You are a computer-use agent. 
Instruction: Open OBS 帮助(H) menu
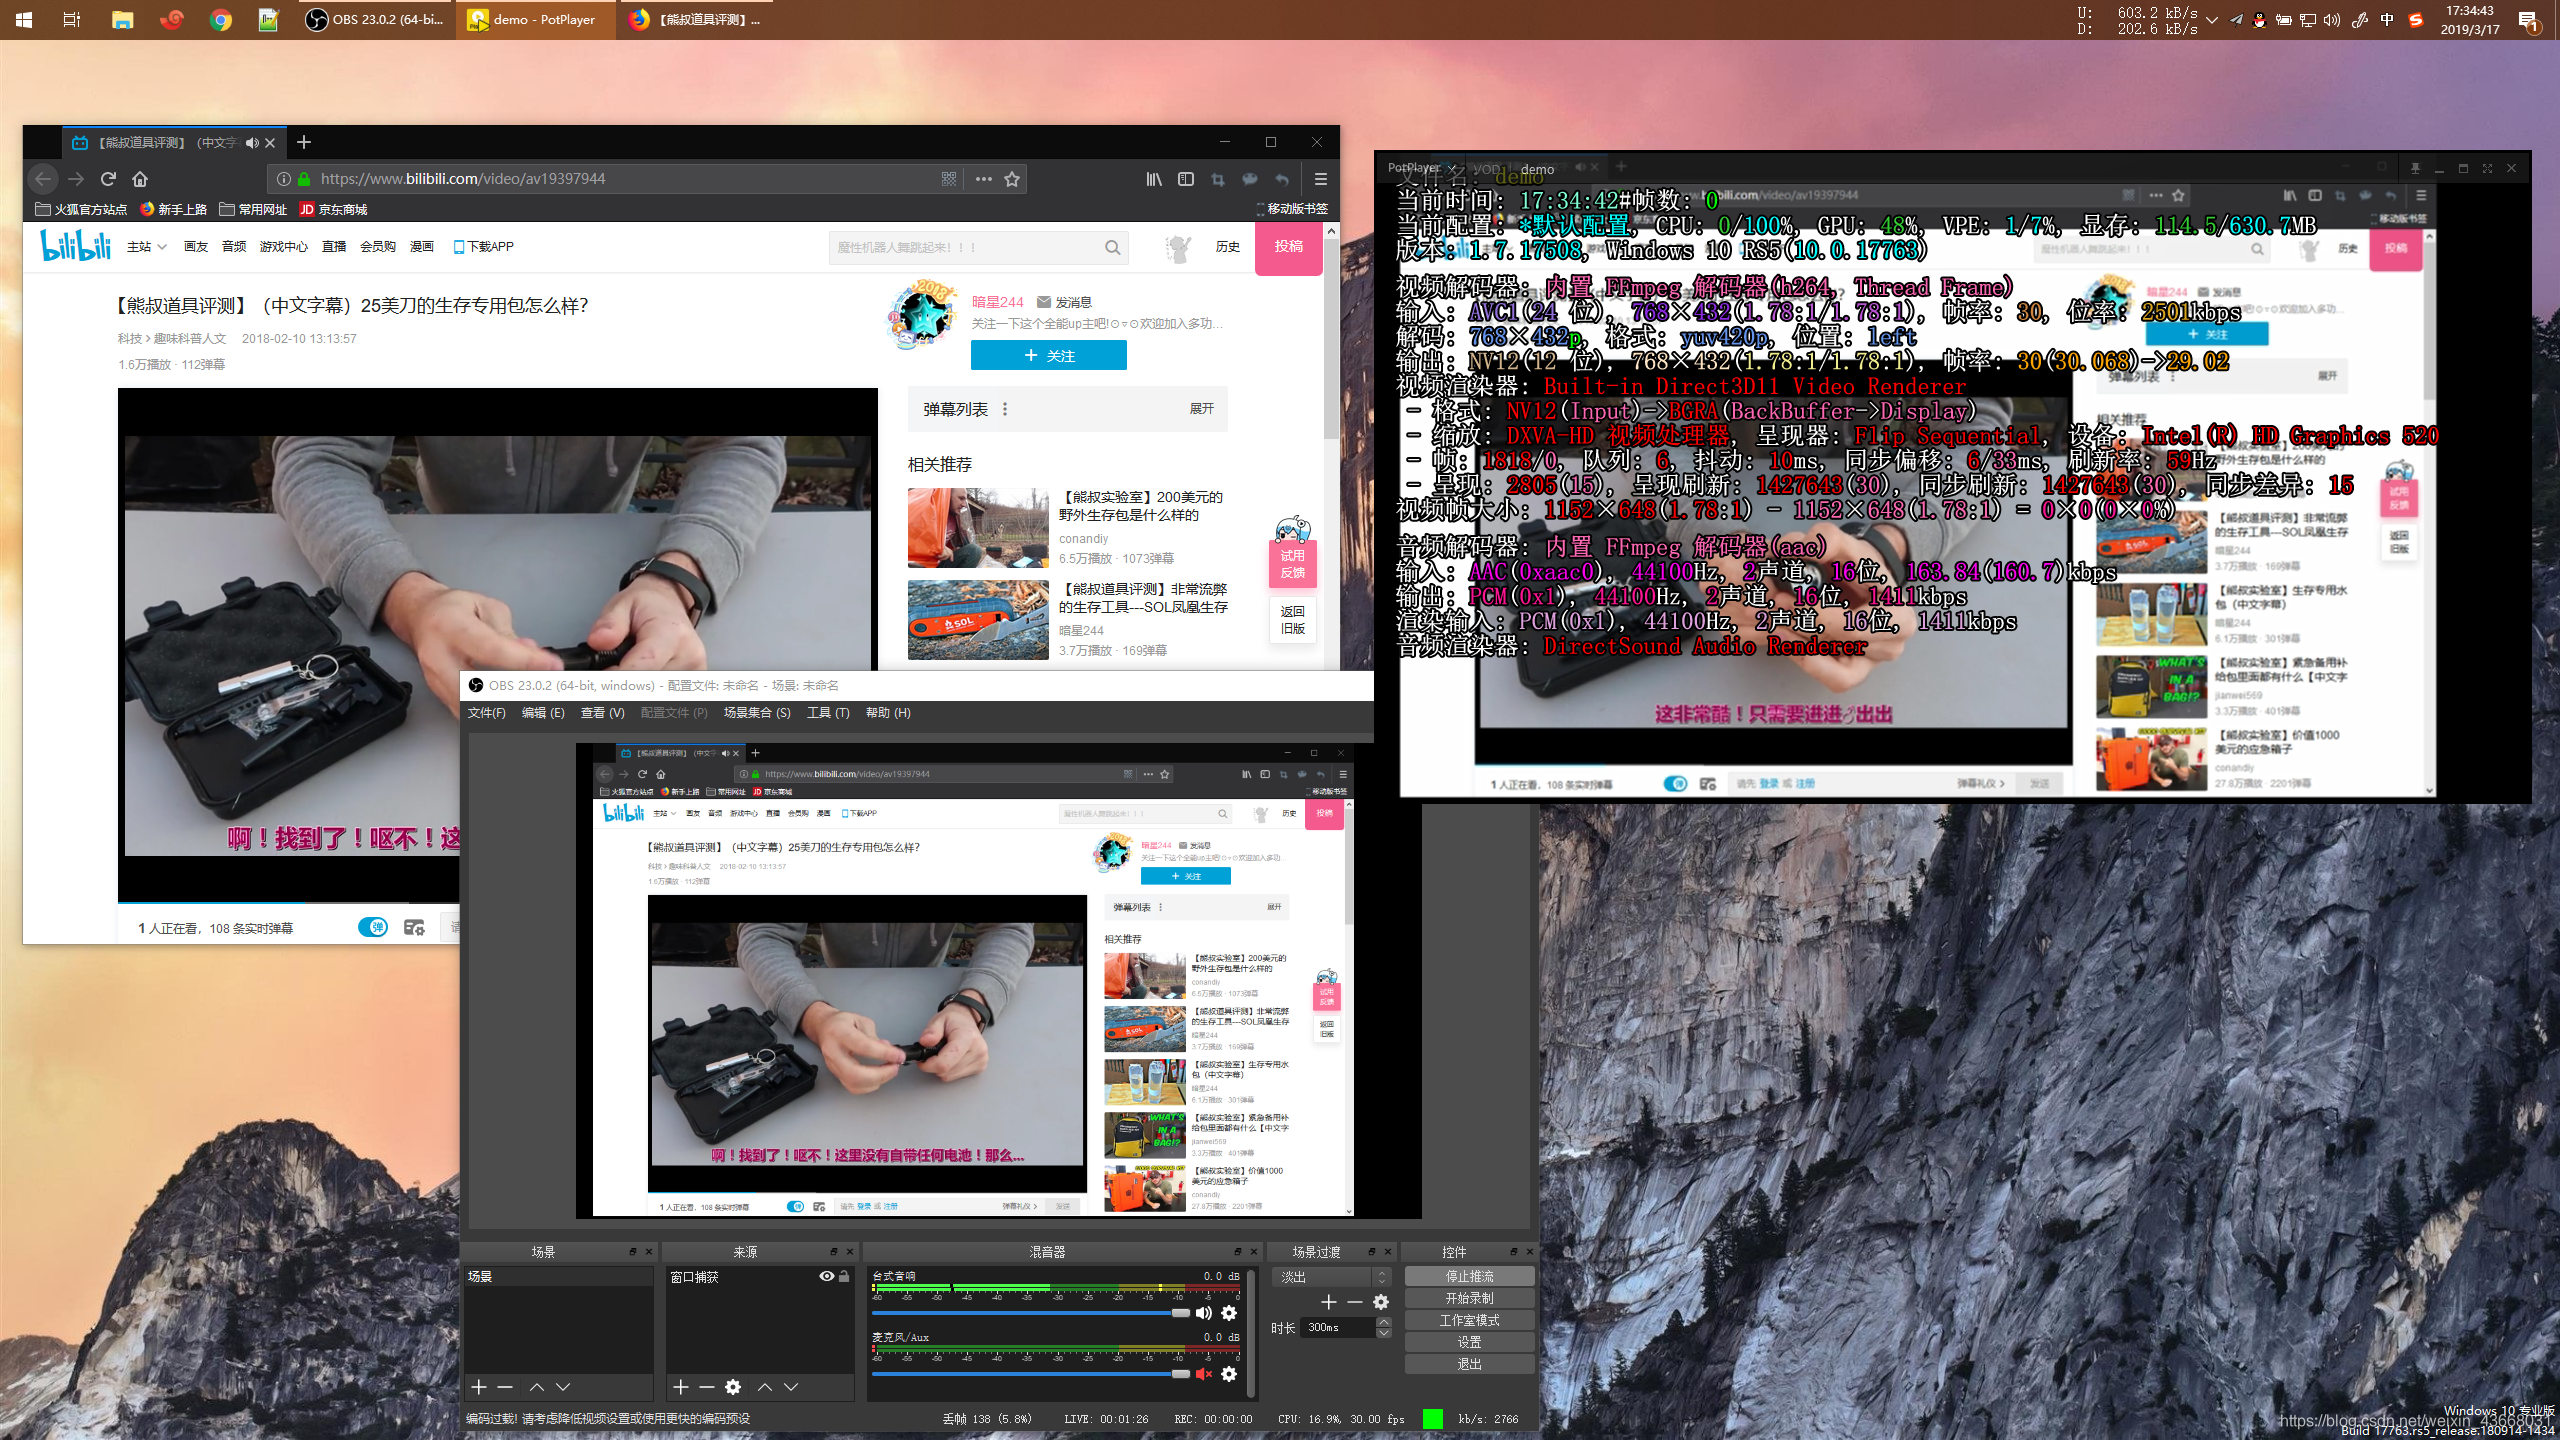888,713
